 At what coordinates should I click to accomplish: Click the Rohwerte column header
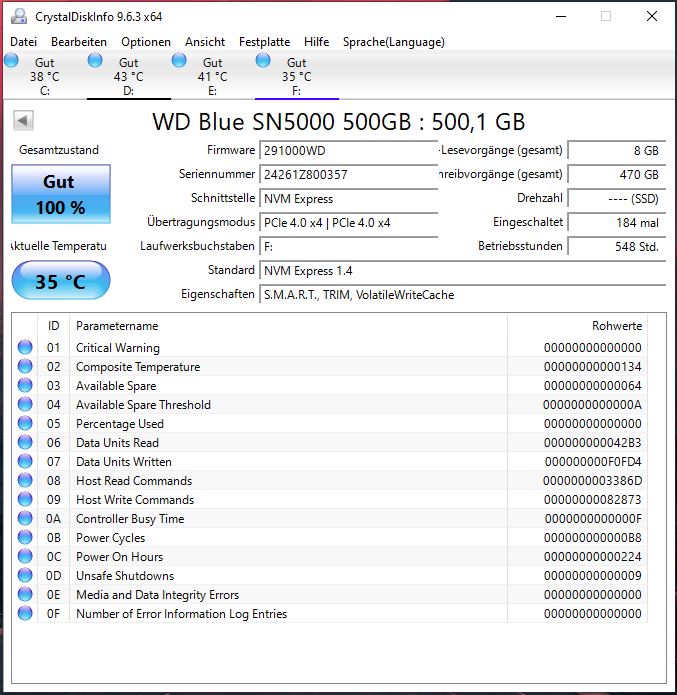[x=577, y=326]
